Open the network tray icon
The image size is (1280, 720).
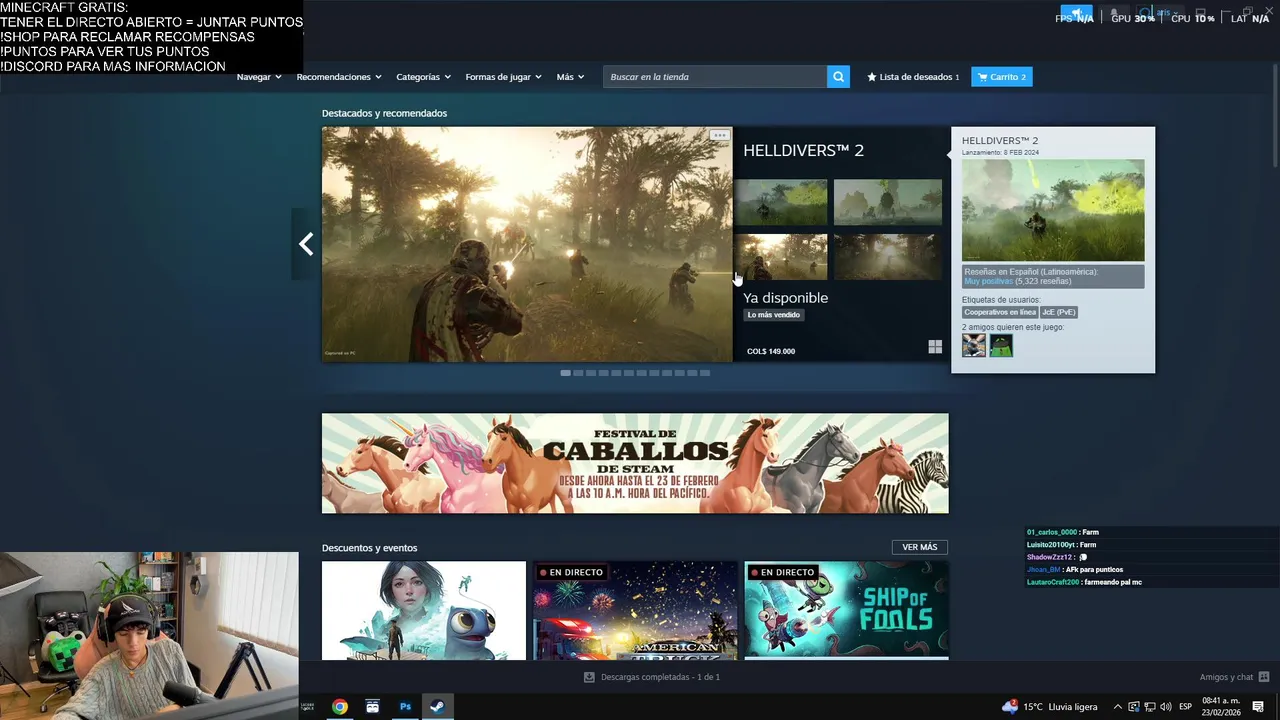(x=1149, y=706)
